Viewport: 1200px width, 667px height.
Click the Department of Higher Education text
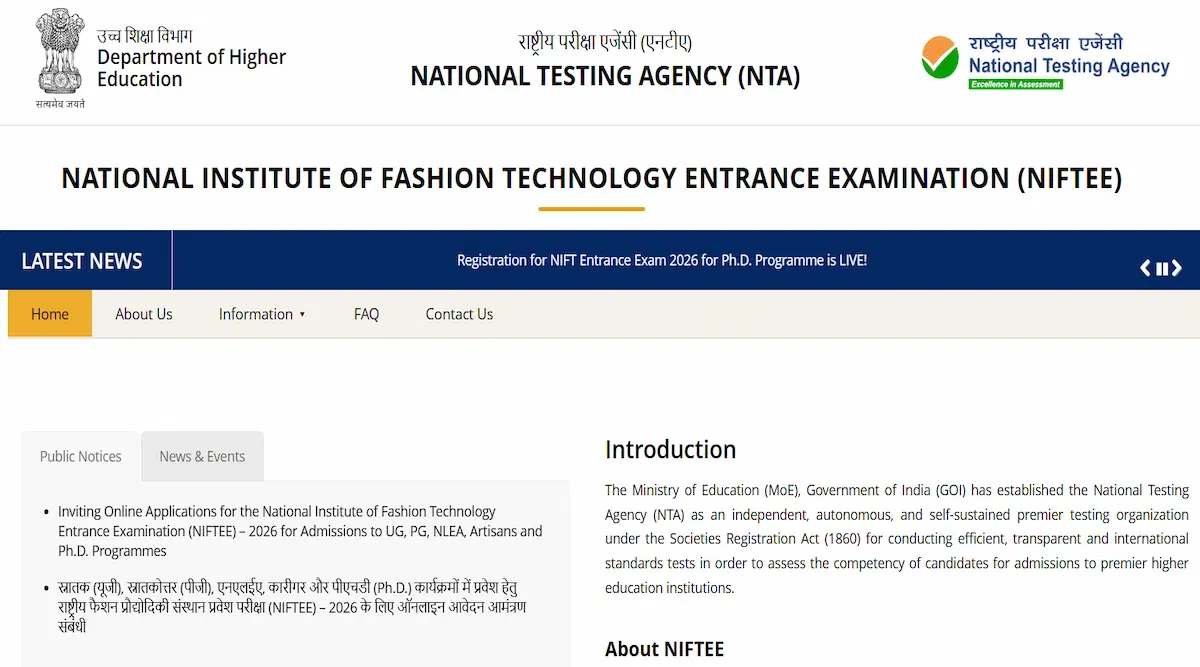coord(191,68)
